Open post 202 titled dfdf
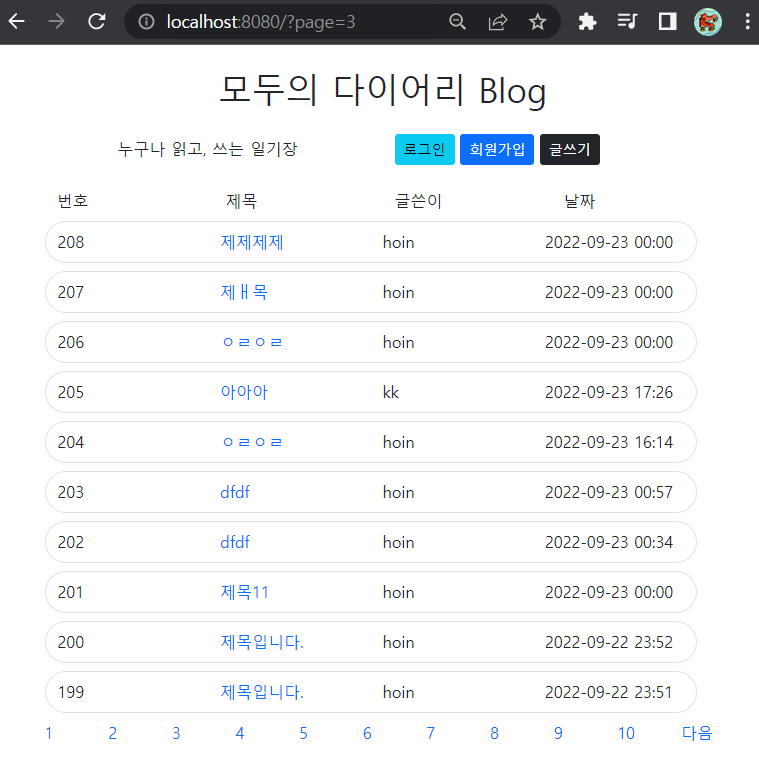The width and height of the screenshot is (759, 768). (x=235, y=542)
